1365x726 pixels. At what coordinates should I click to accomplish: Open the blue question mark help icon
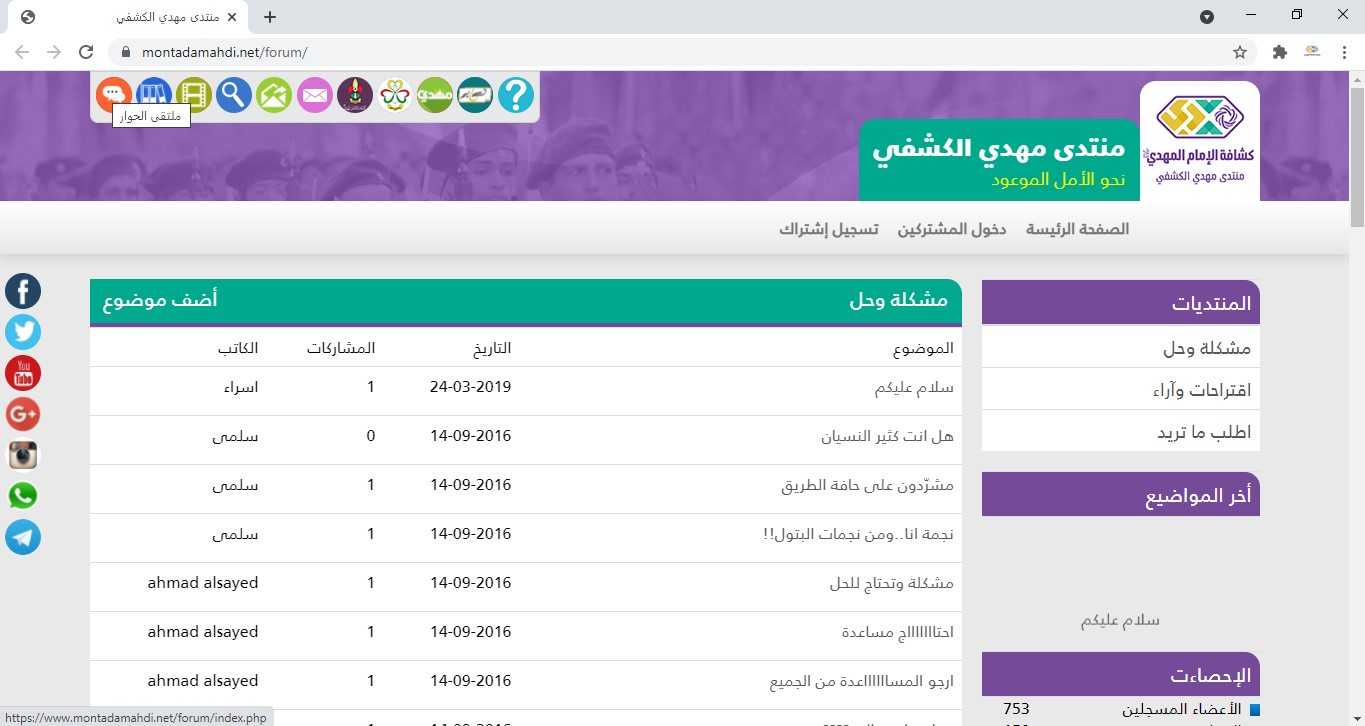point(516,95)
